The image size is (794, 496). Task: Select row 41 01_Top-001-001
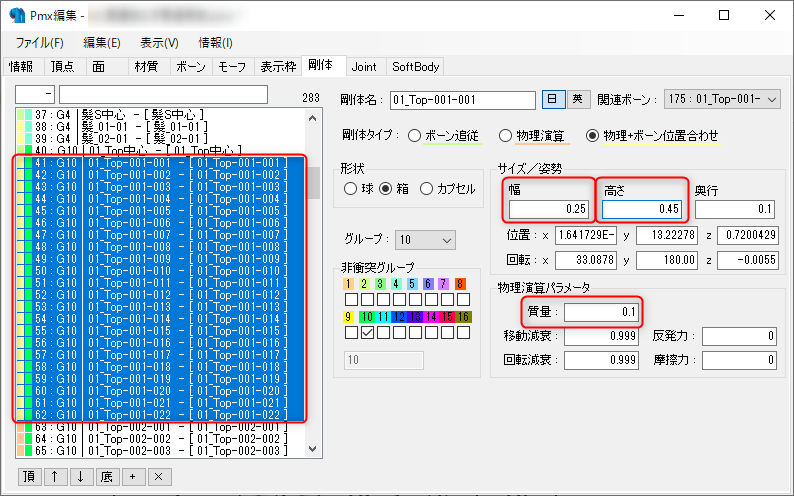[160, 163]
